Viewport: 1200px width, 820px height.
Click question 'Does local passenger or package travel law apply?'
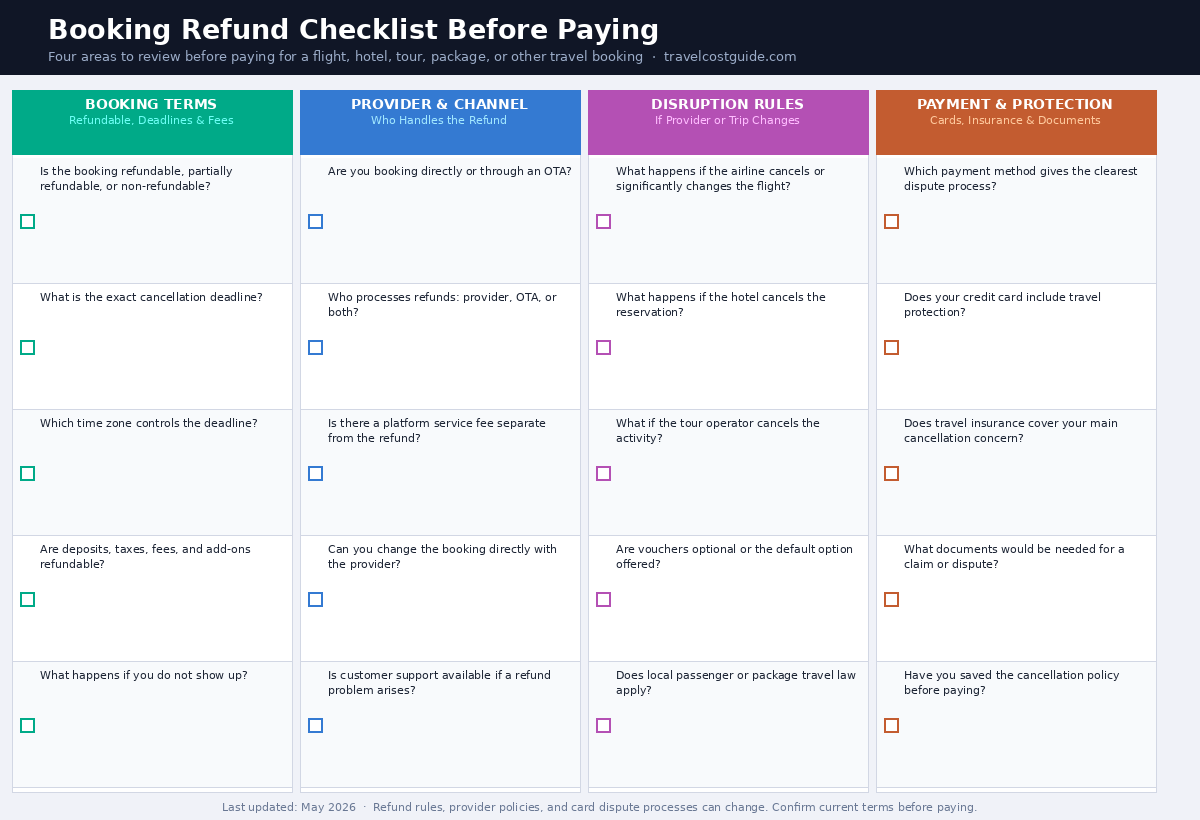[x=736, y=683]
